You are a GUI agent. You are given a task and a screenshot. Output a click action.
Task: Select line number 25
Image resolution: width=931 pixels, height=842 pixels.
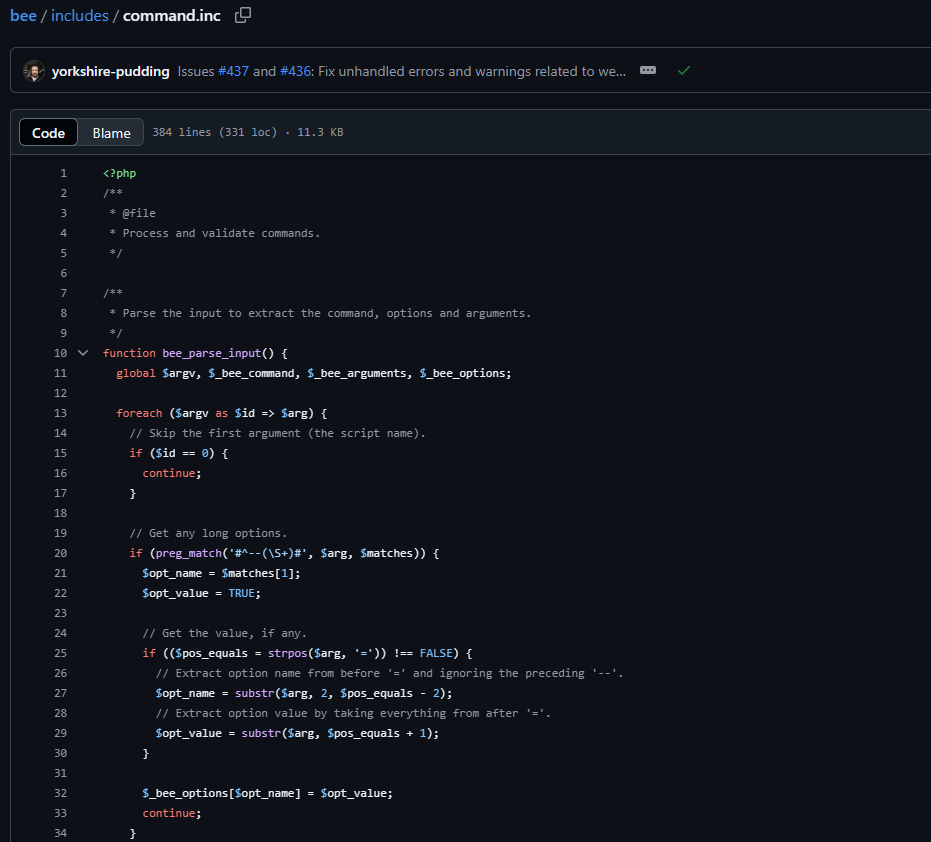[61, 653]
